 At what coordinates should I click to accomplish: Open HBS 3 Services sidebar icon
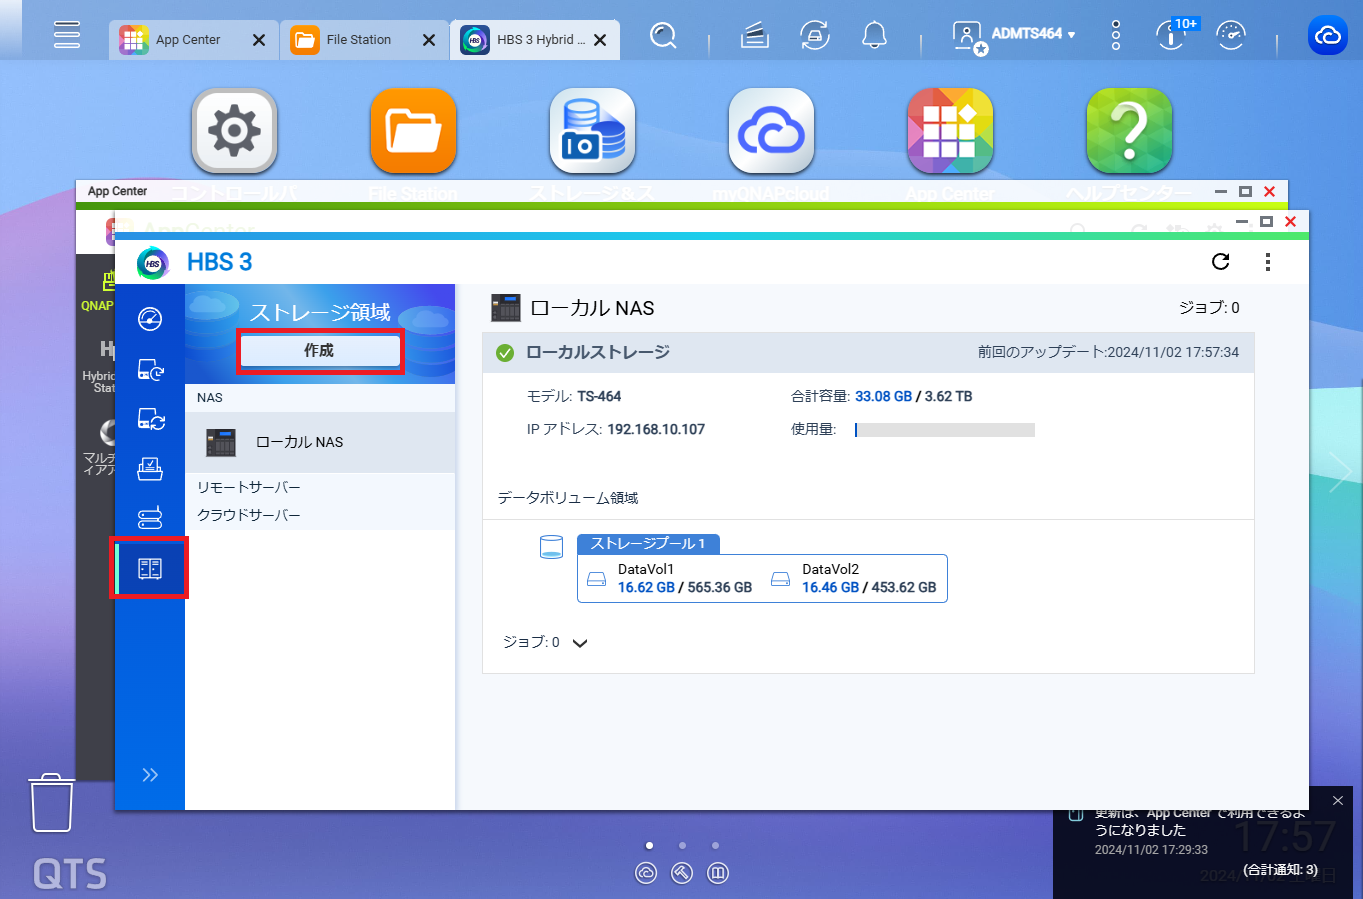coord(150,518)
